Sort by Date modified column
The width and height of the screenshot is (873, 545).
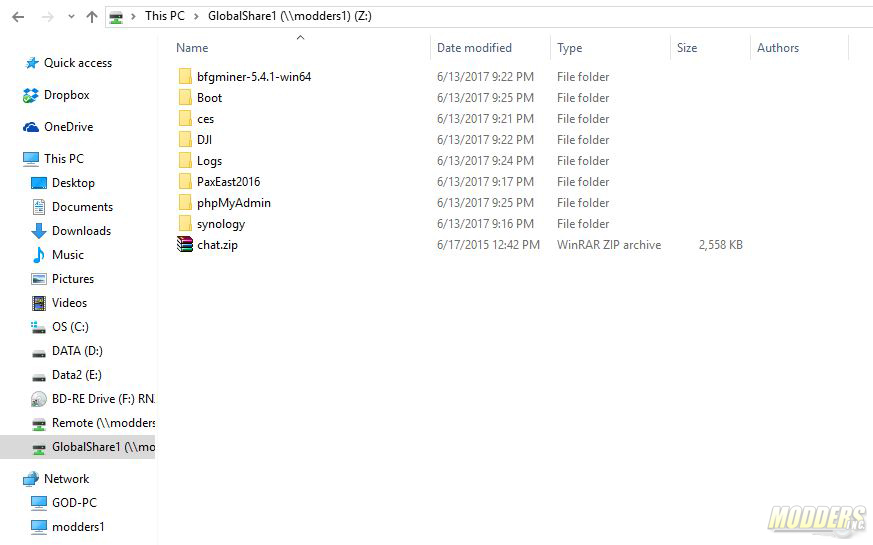coord(474,48)
